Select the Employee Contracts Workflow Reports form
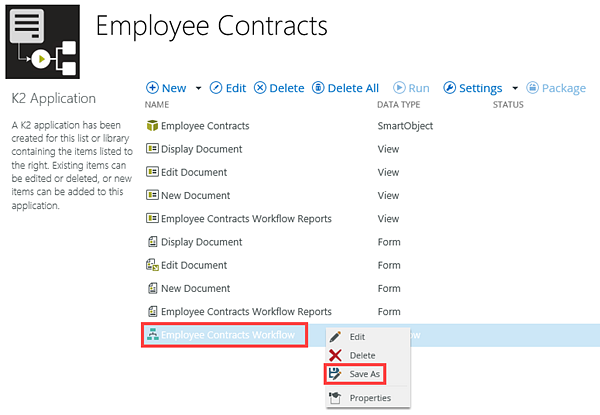 246,311
